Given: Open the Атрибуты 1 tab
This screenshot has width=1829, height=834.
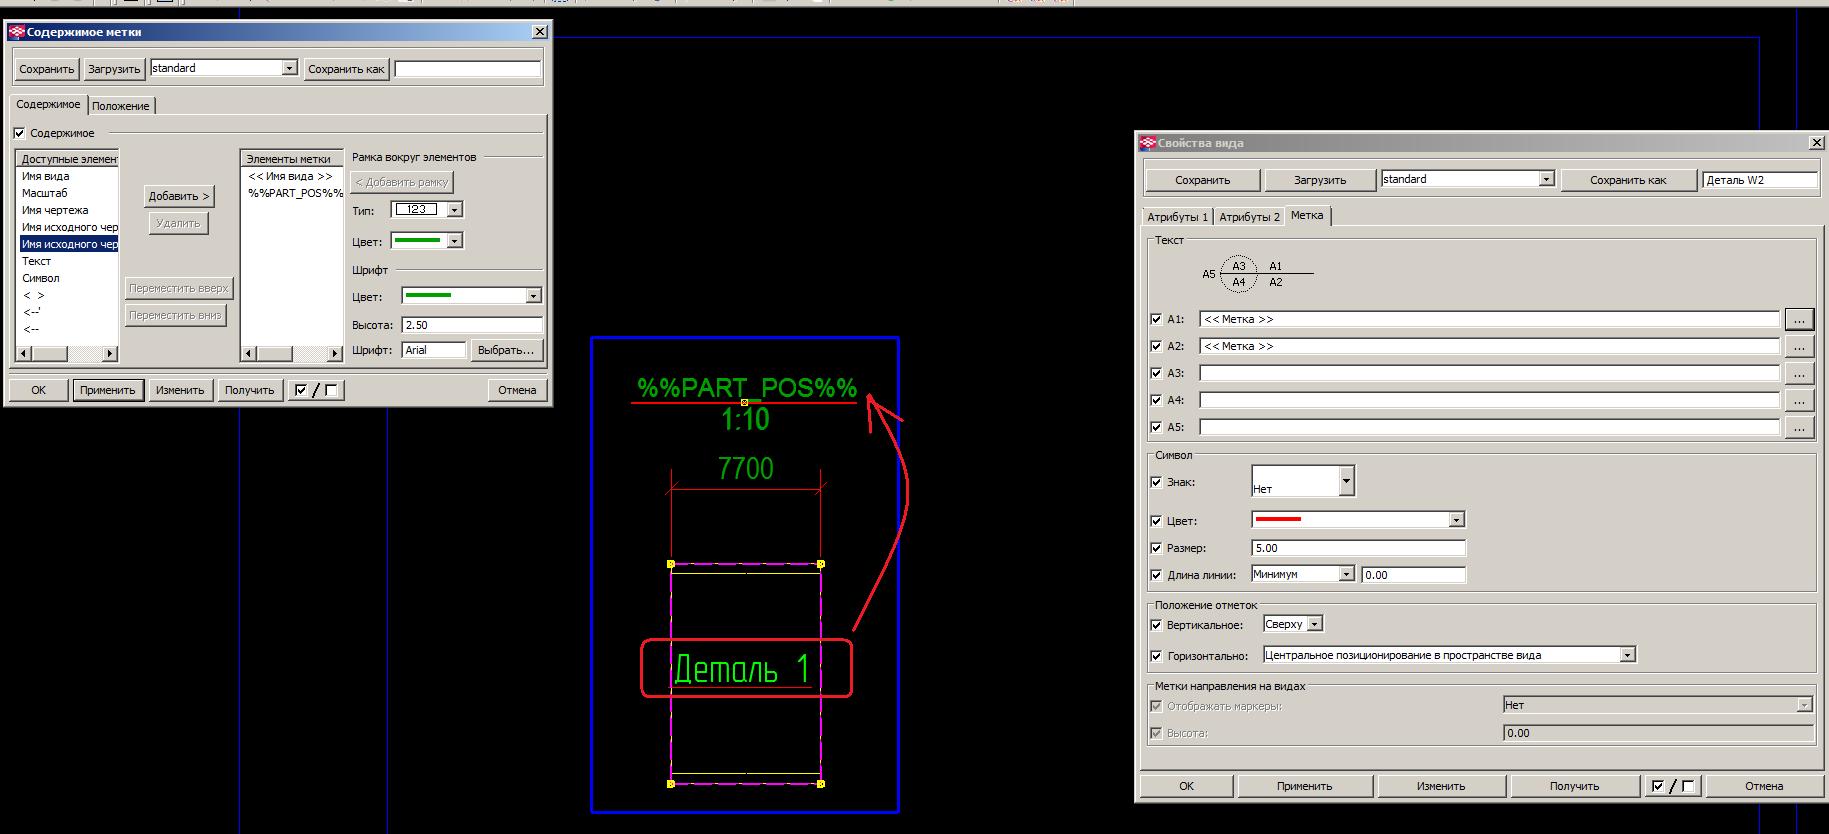Looking at the screenshot, I should pyautogui.click(x=1177, y=217).
